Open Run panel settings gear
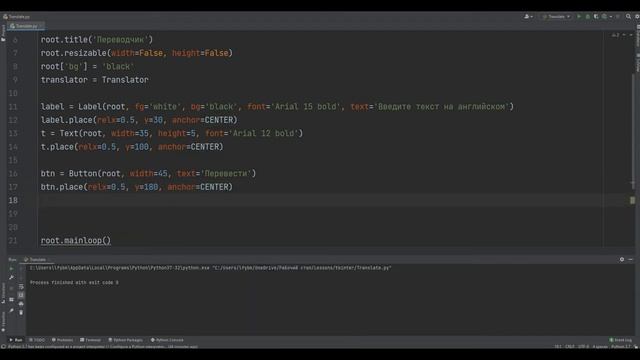This screenshot has height=360, width=640. (x=622, y=260)
